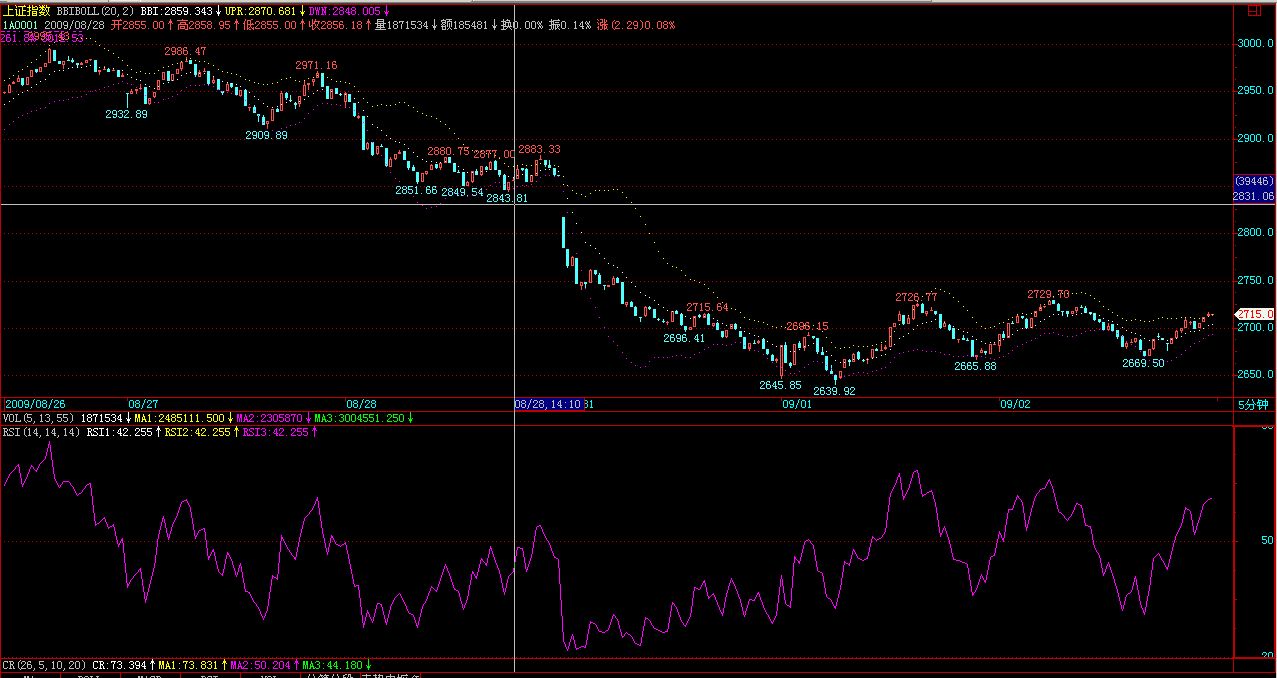The image size is (1277, 678).
Task: Click the peak label 2883.33
Action: (539, 149)
